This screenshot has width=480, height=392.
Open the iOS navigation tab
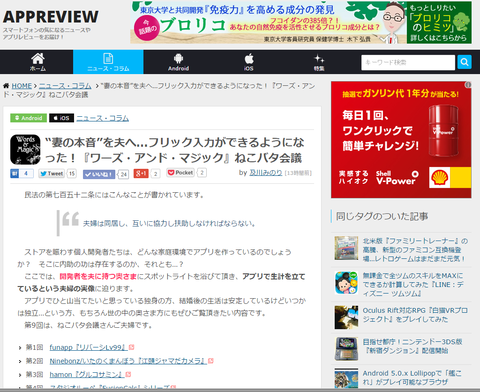(249, 62)
